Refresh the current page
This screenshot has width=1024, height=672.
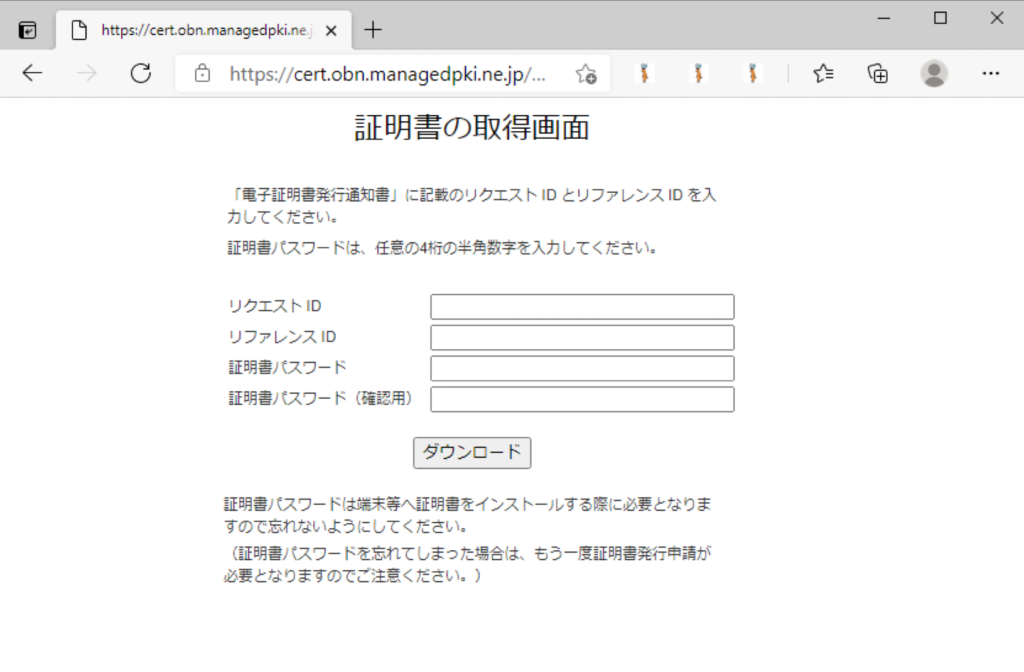141,73
